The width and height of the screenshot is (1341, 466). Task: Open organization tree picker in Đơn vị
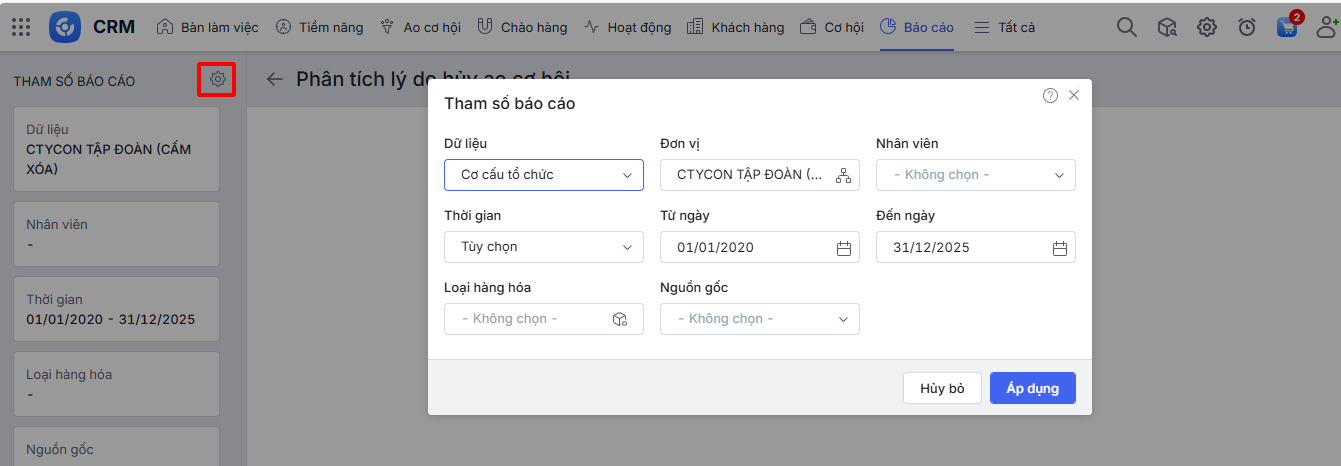843,176
